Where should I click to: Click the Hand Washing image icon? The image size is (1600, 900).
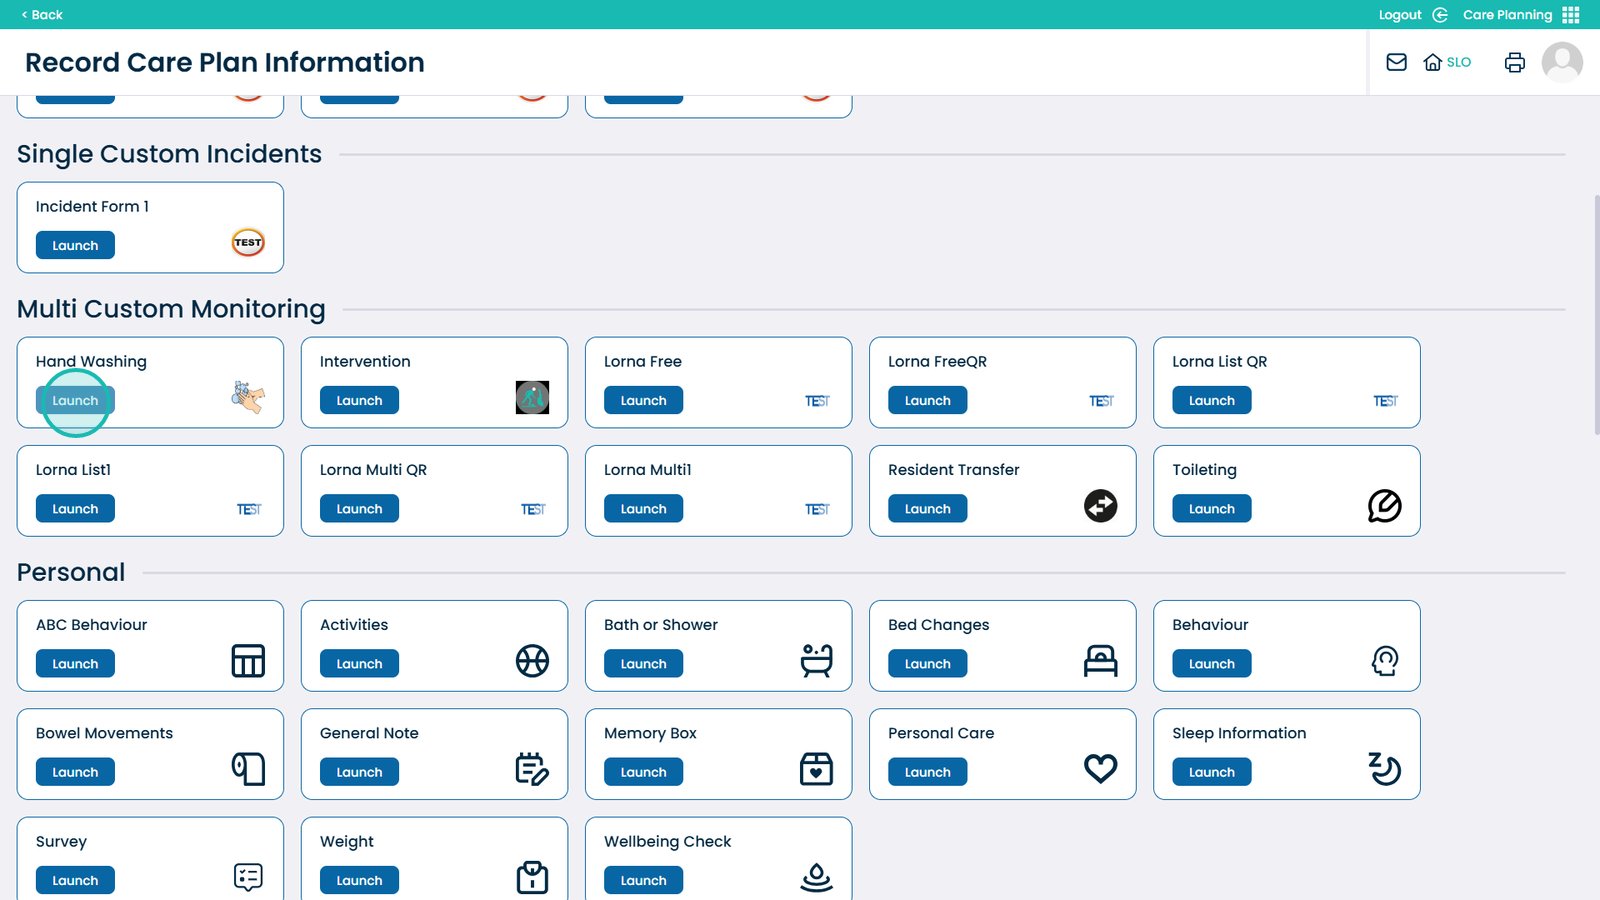coord(248,397)
